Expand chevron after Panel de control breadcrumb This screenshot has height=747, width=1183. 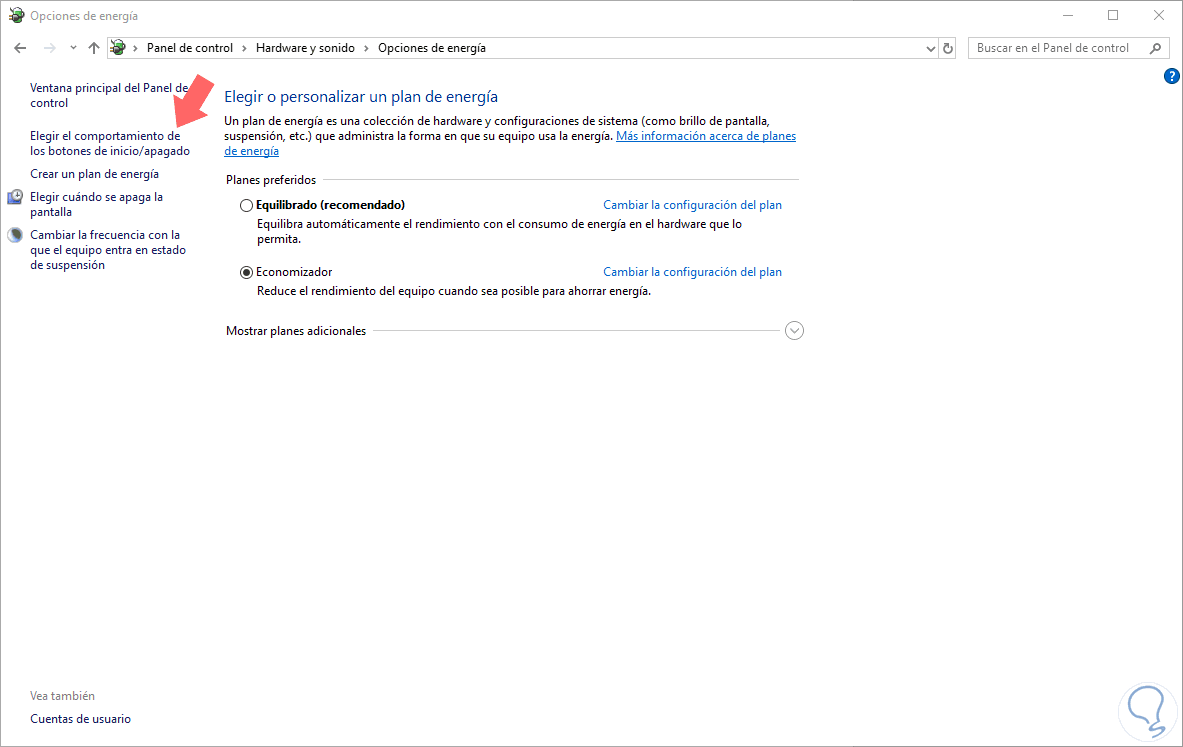point(244,48)
